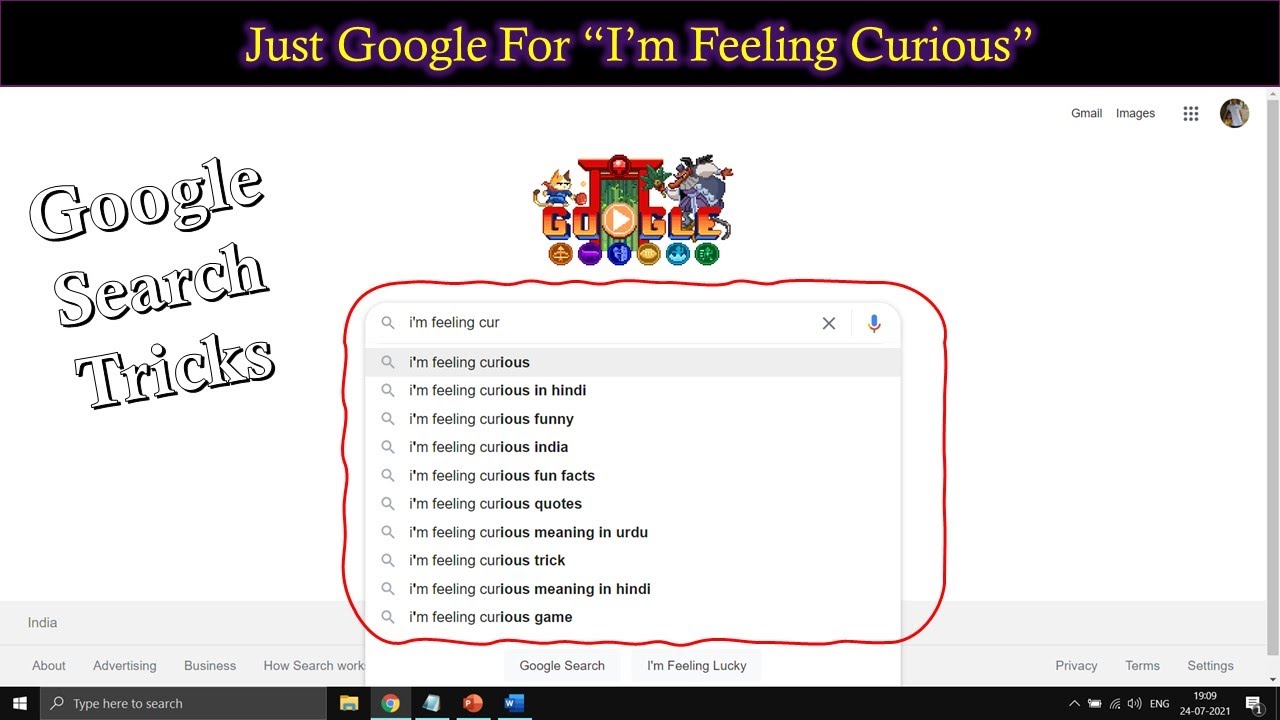Open the Advertising footer link
Screen dimensions: 1280x720
coord(125,665)
